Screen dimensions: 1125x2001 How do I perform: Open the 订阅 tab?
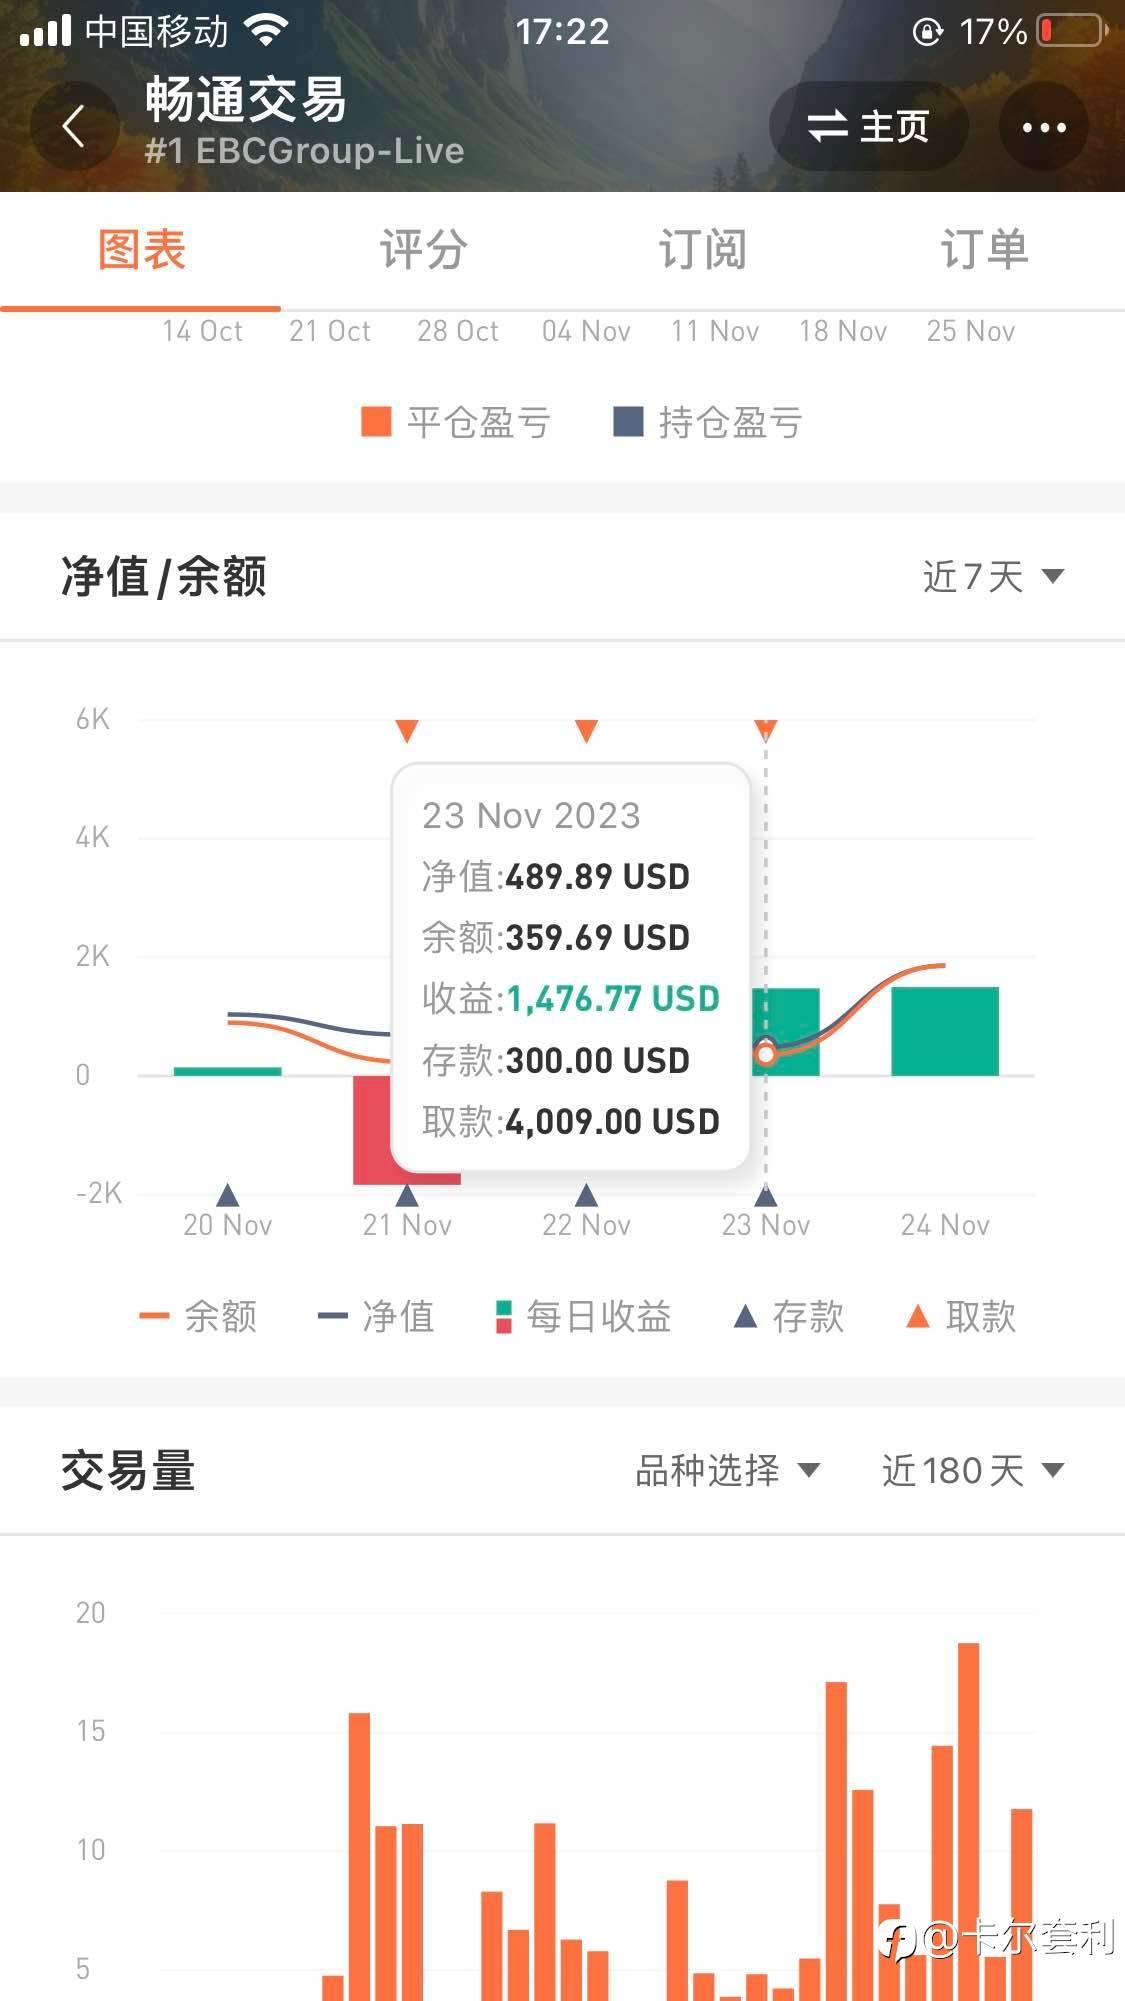[x=702, y=250]
